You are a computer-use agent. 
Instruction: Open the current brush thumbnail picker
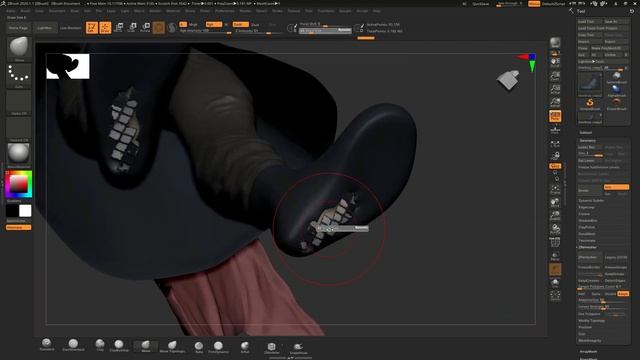tap(19, 49)
